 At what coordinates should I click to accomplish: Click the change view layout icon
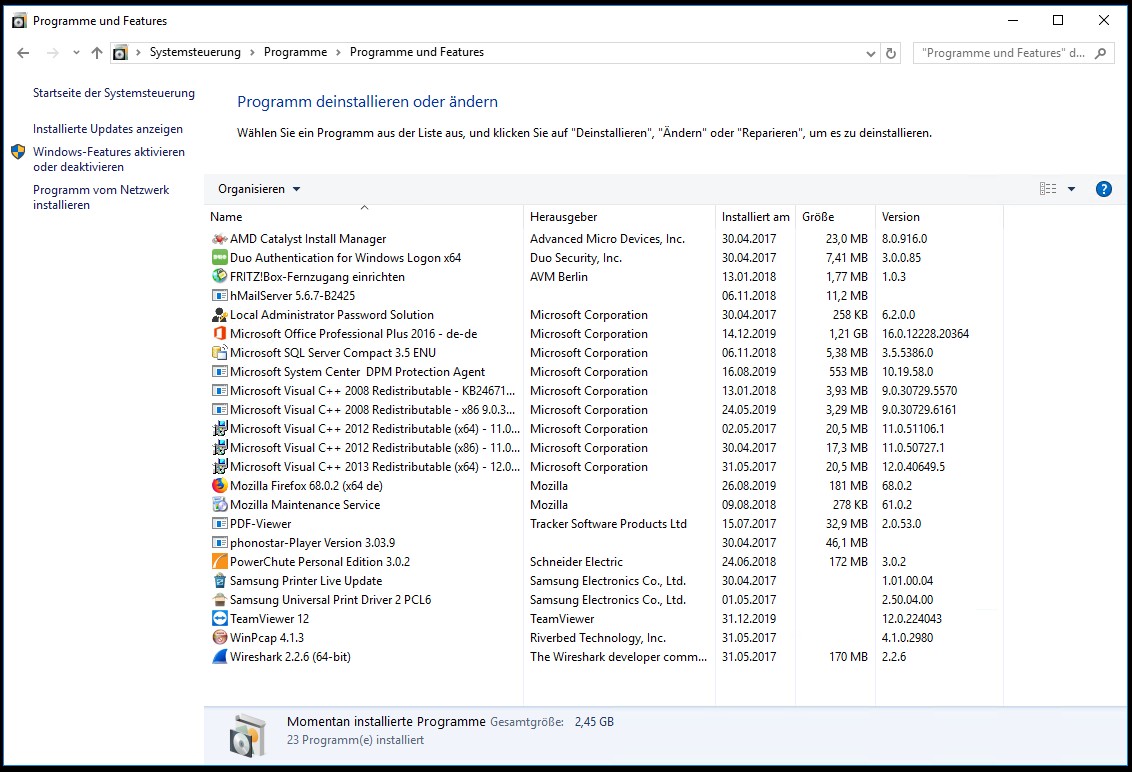click(x=1048, y=189)
